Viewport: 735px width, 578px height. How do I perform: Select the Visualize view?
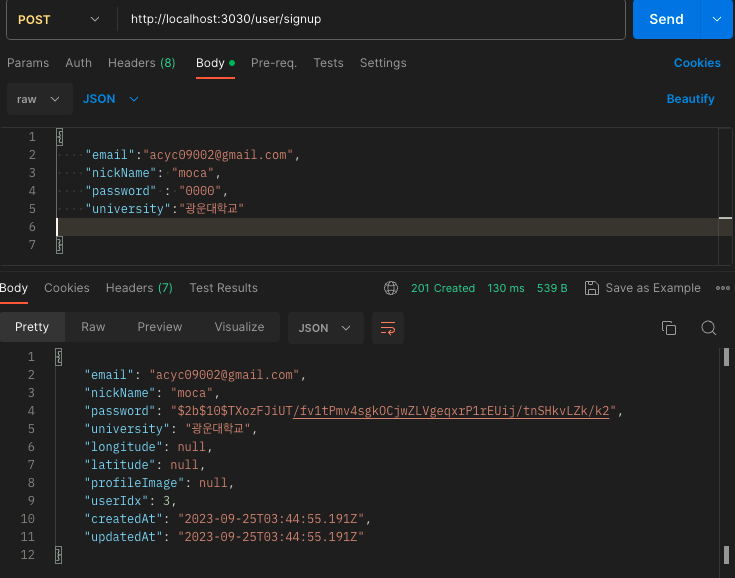pyautogui.click(x=239, y=327)
